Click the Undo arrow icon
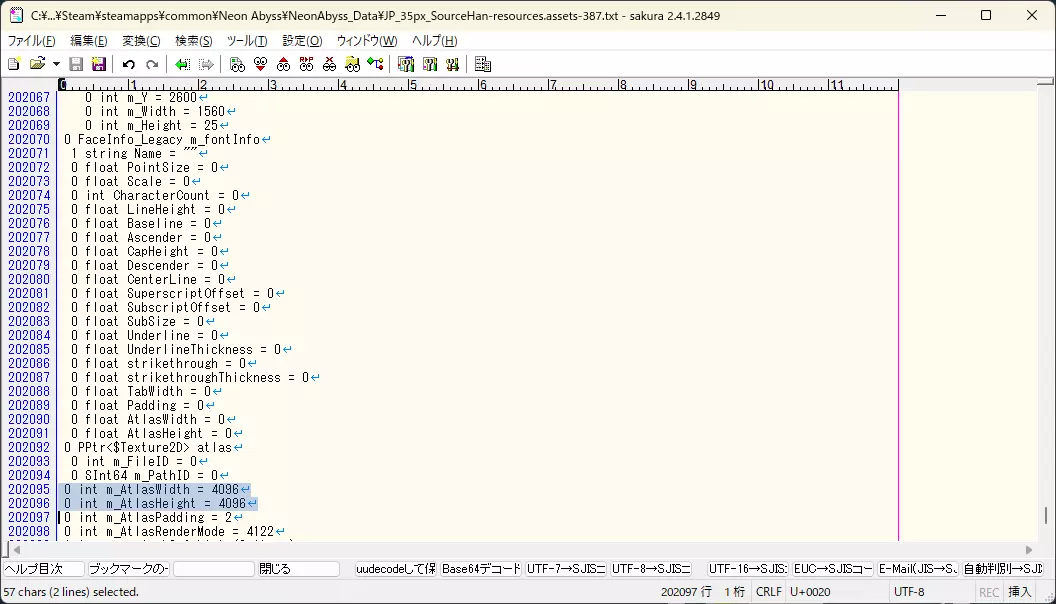1056x604 pixels. tap(129, 64)
